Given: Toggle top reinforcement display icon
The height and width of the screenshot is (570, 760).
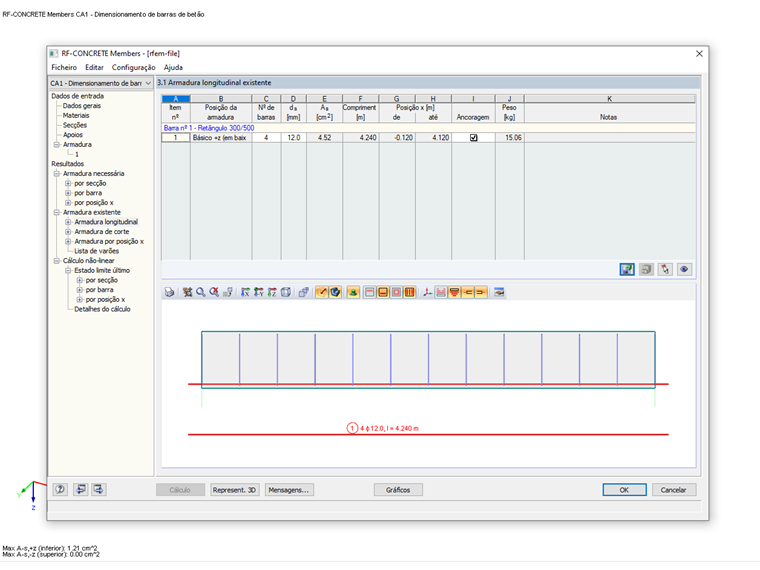Looking at the screenshot, I should [x=369, y=292].
